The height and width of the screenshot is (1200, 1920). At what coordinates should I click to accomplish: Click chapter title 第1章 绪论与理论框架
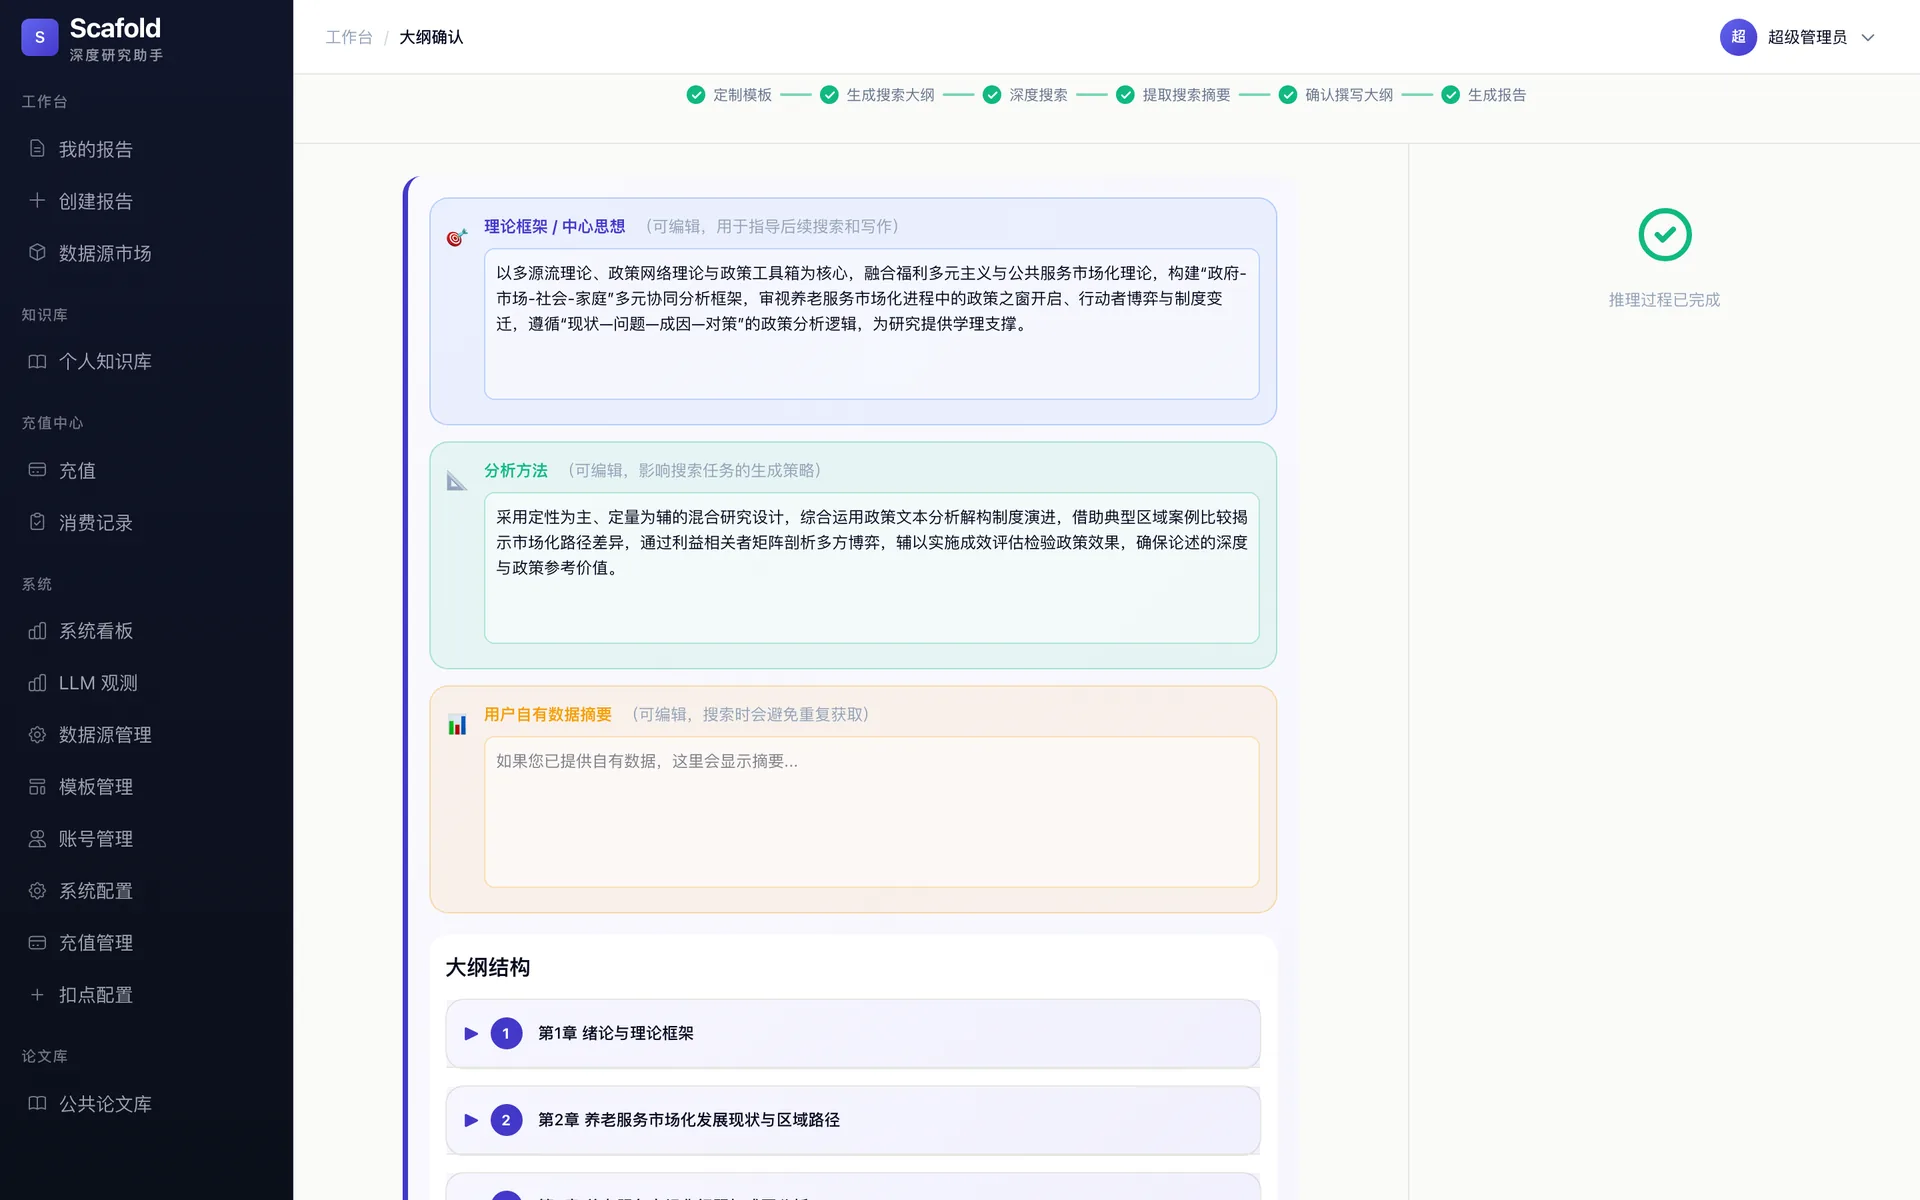tap(616, 1033)
